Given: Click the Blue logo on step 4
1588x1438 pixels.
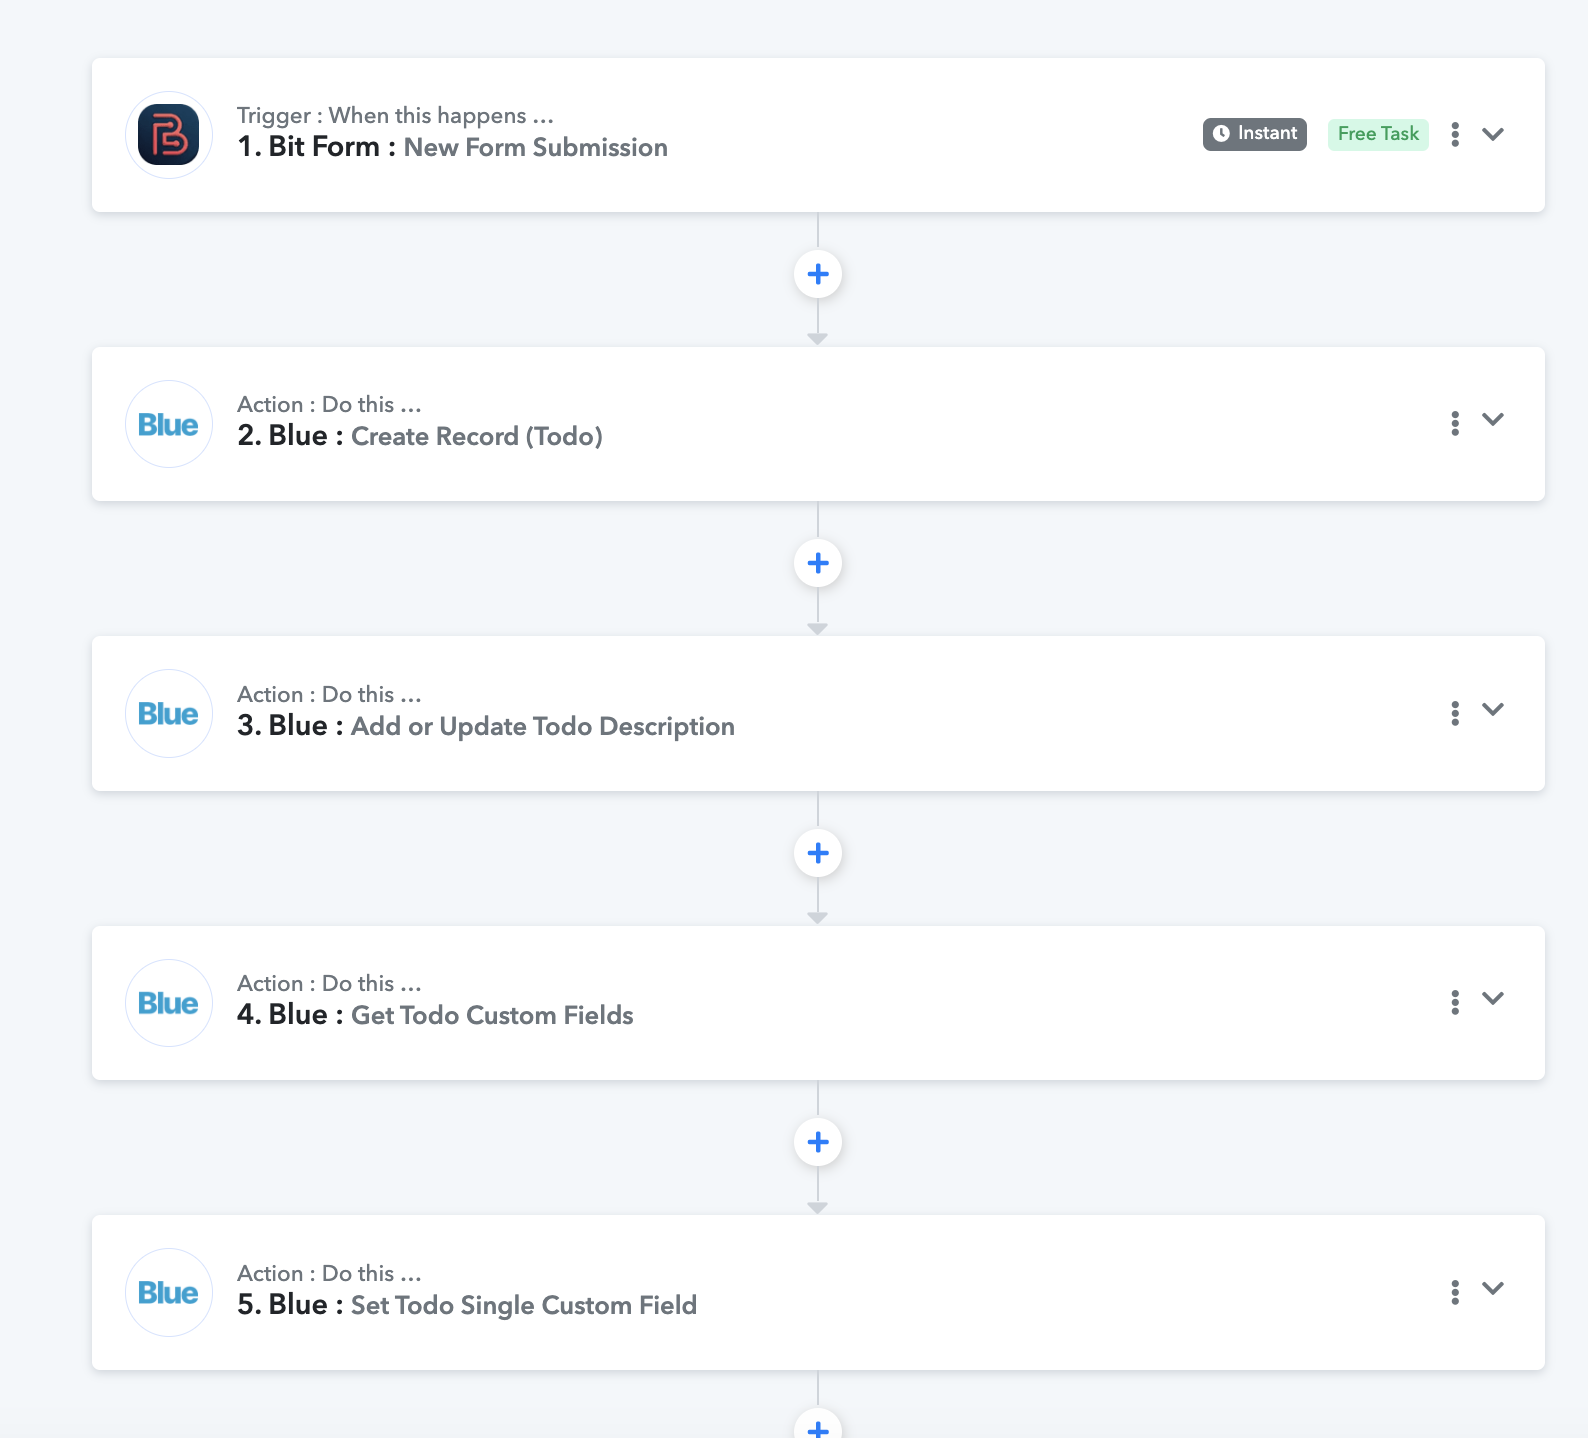Looking at the screenshot, I should click(x=168, y=1003).
